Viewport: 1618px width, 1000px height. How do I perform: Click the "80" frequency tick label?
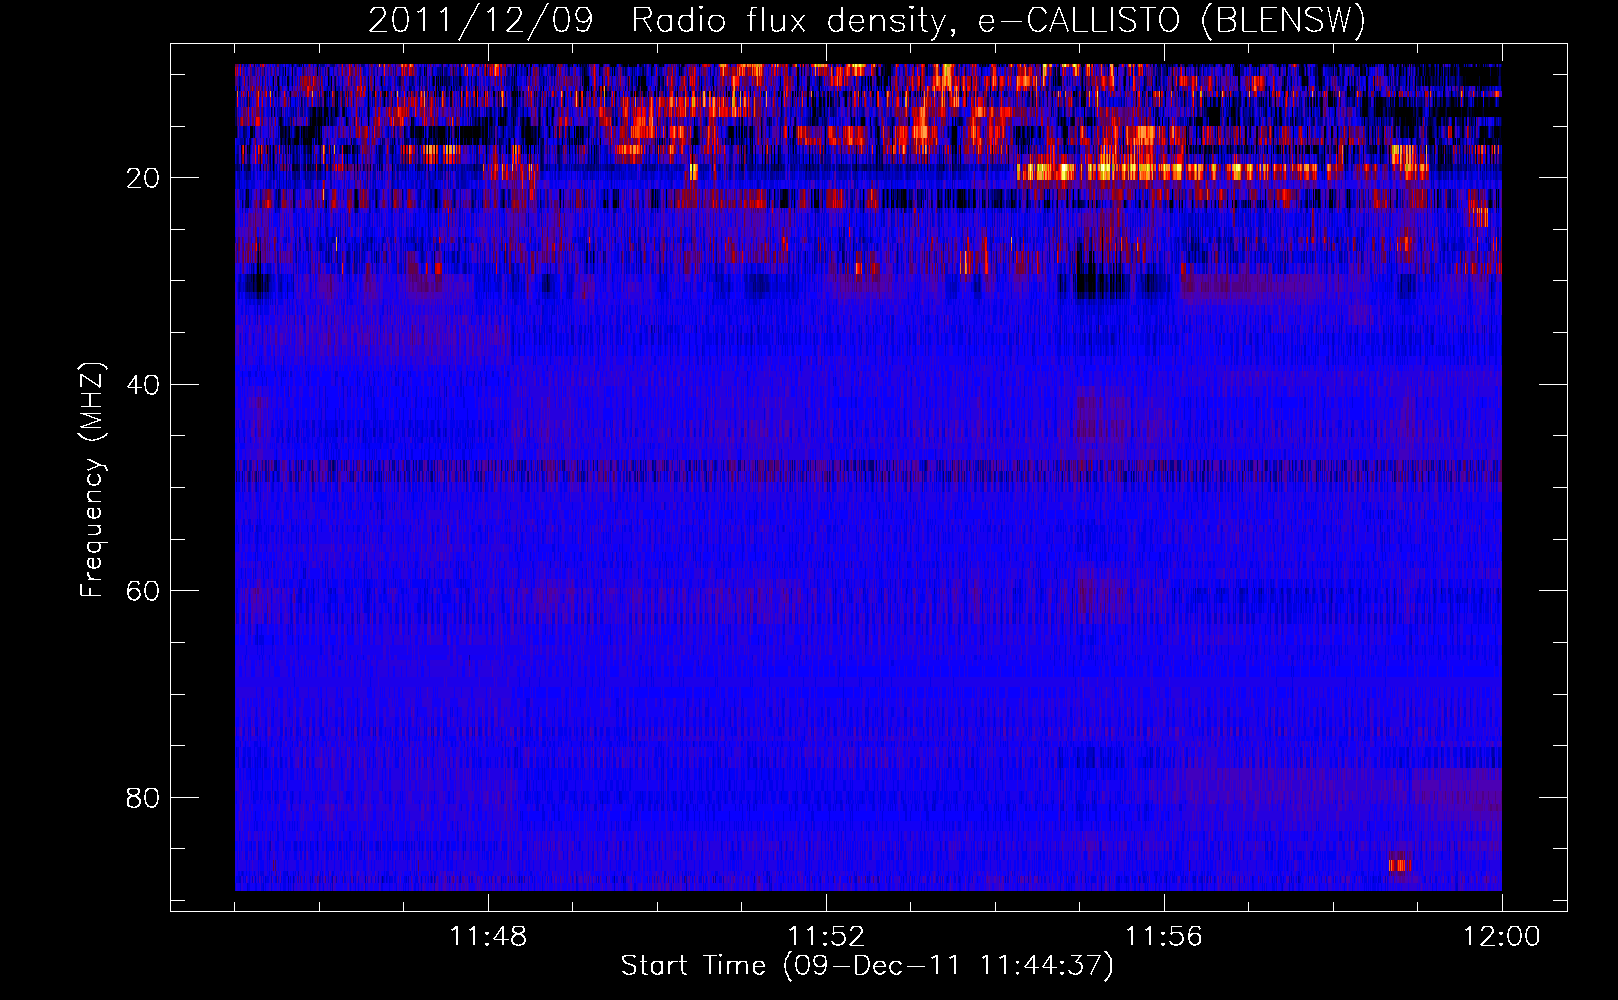pyautogui.click(x=143, y=798)
